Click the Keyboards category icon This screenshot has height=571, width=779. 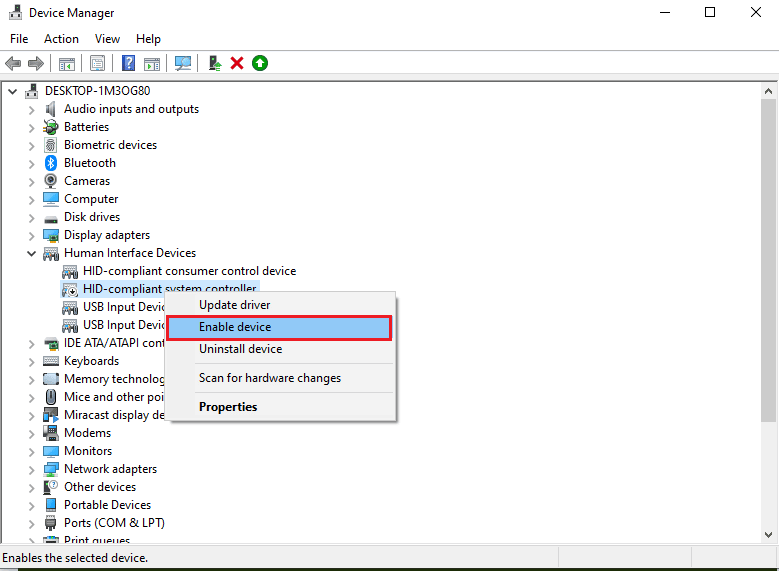(x=51, y=361)
